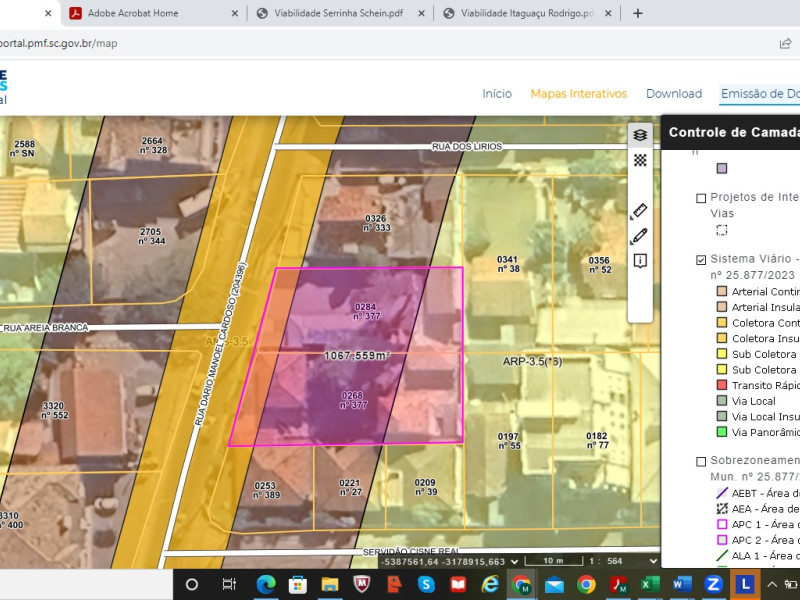Image resolution: width=800 pixels, height=600 pixels.
Task: Click the share page icon in address bar
Action: [x=786, y=43]
